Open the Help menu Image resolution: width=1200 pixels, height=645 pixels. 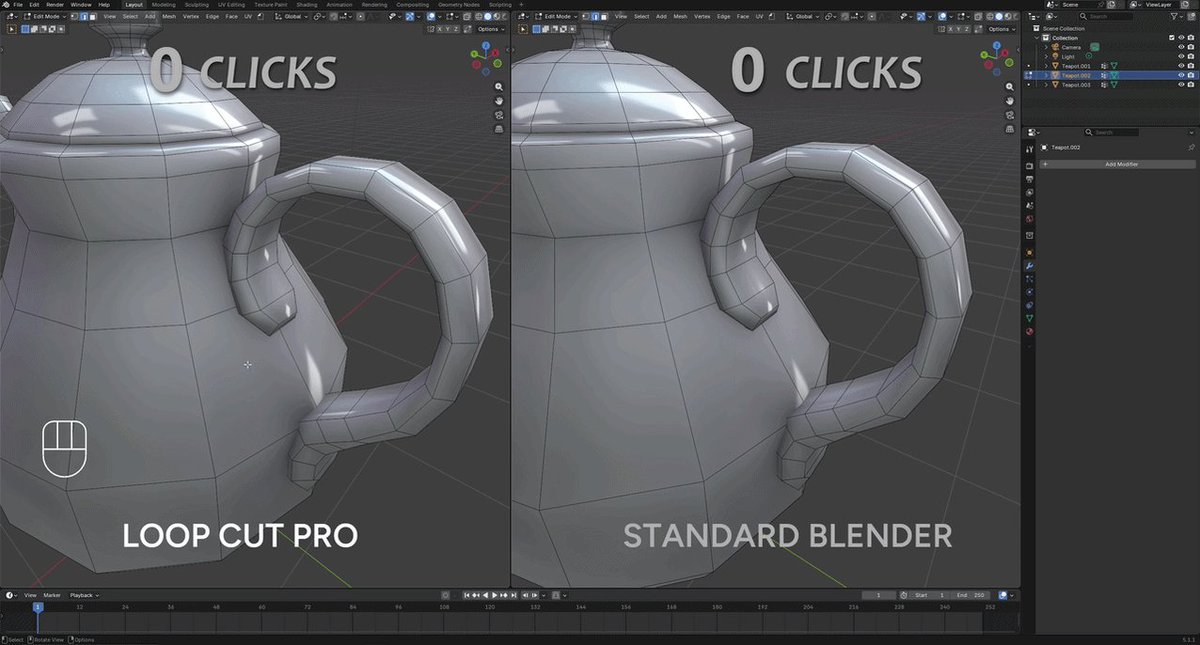point(104,4)
